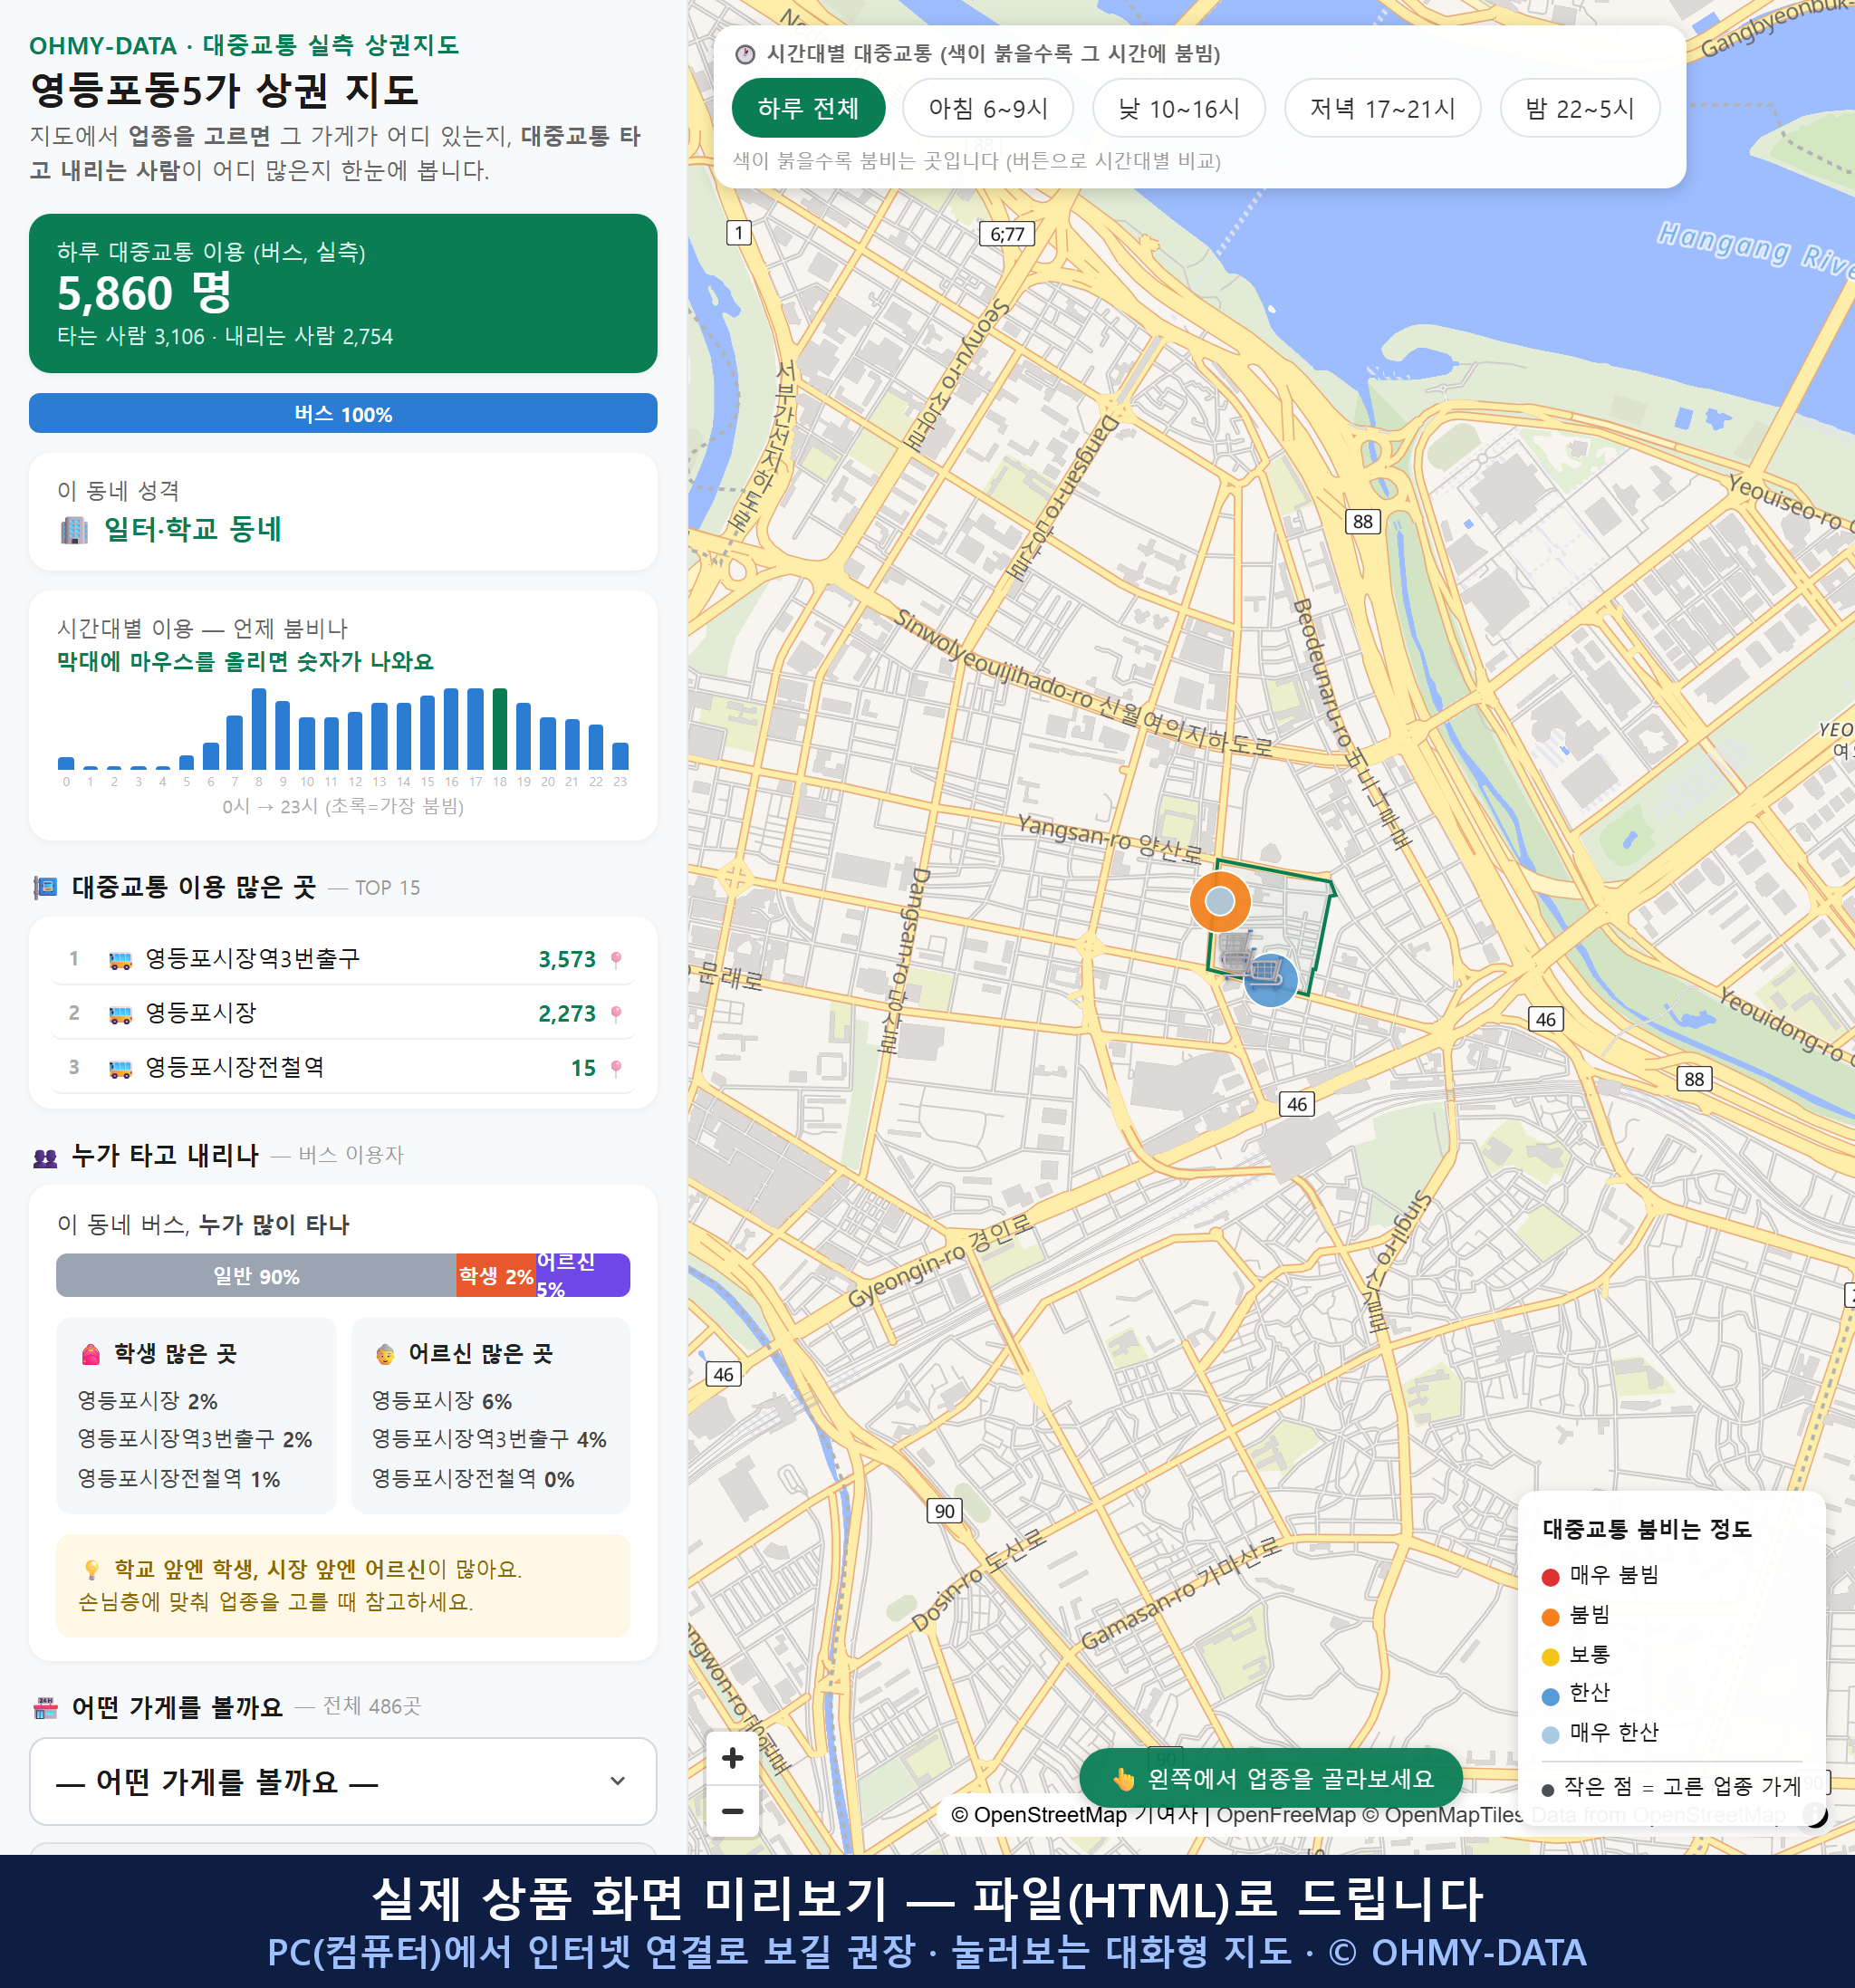Click the 왼쪽에서 업종을 골라보세요 hint button
This screenshot has width=1855, height=1988.
click(x=1271, y=1779)
